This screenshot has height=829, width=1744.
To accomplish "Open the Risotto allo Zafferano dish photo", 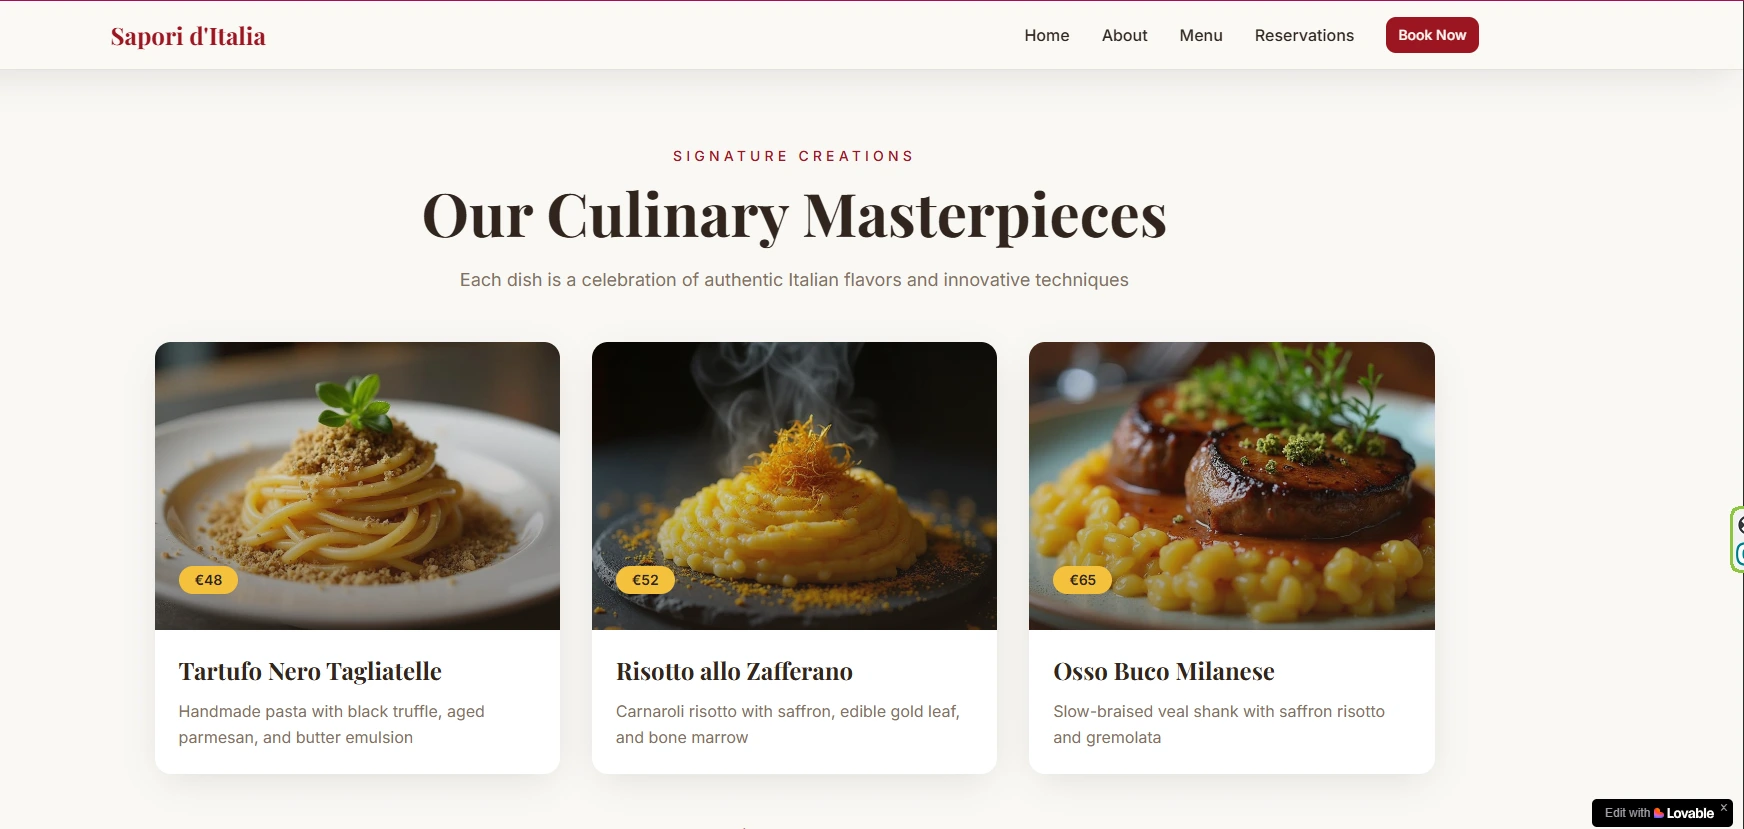I will click(x=794, y=486).
